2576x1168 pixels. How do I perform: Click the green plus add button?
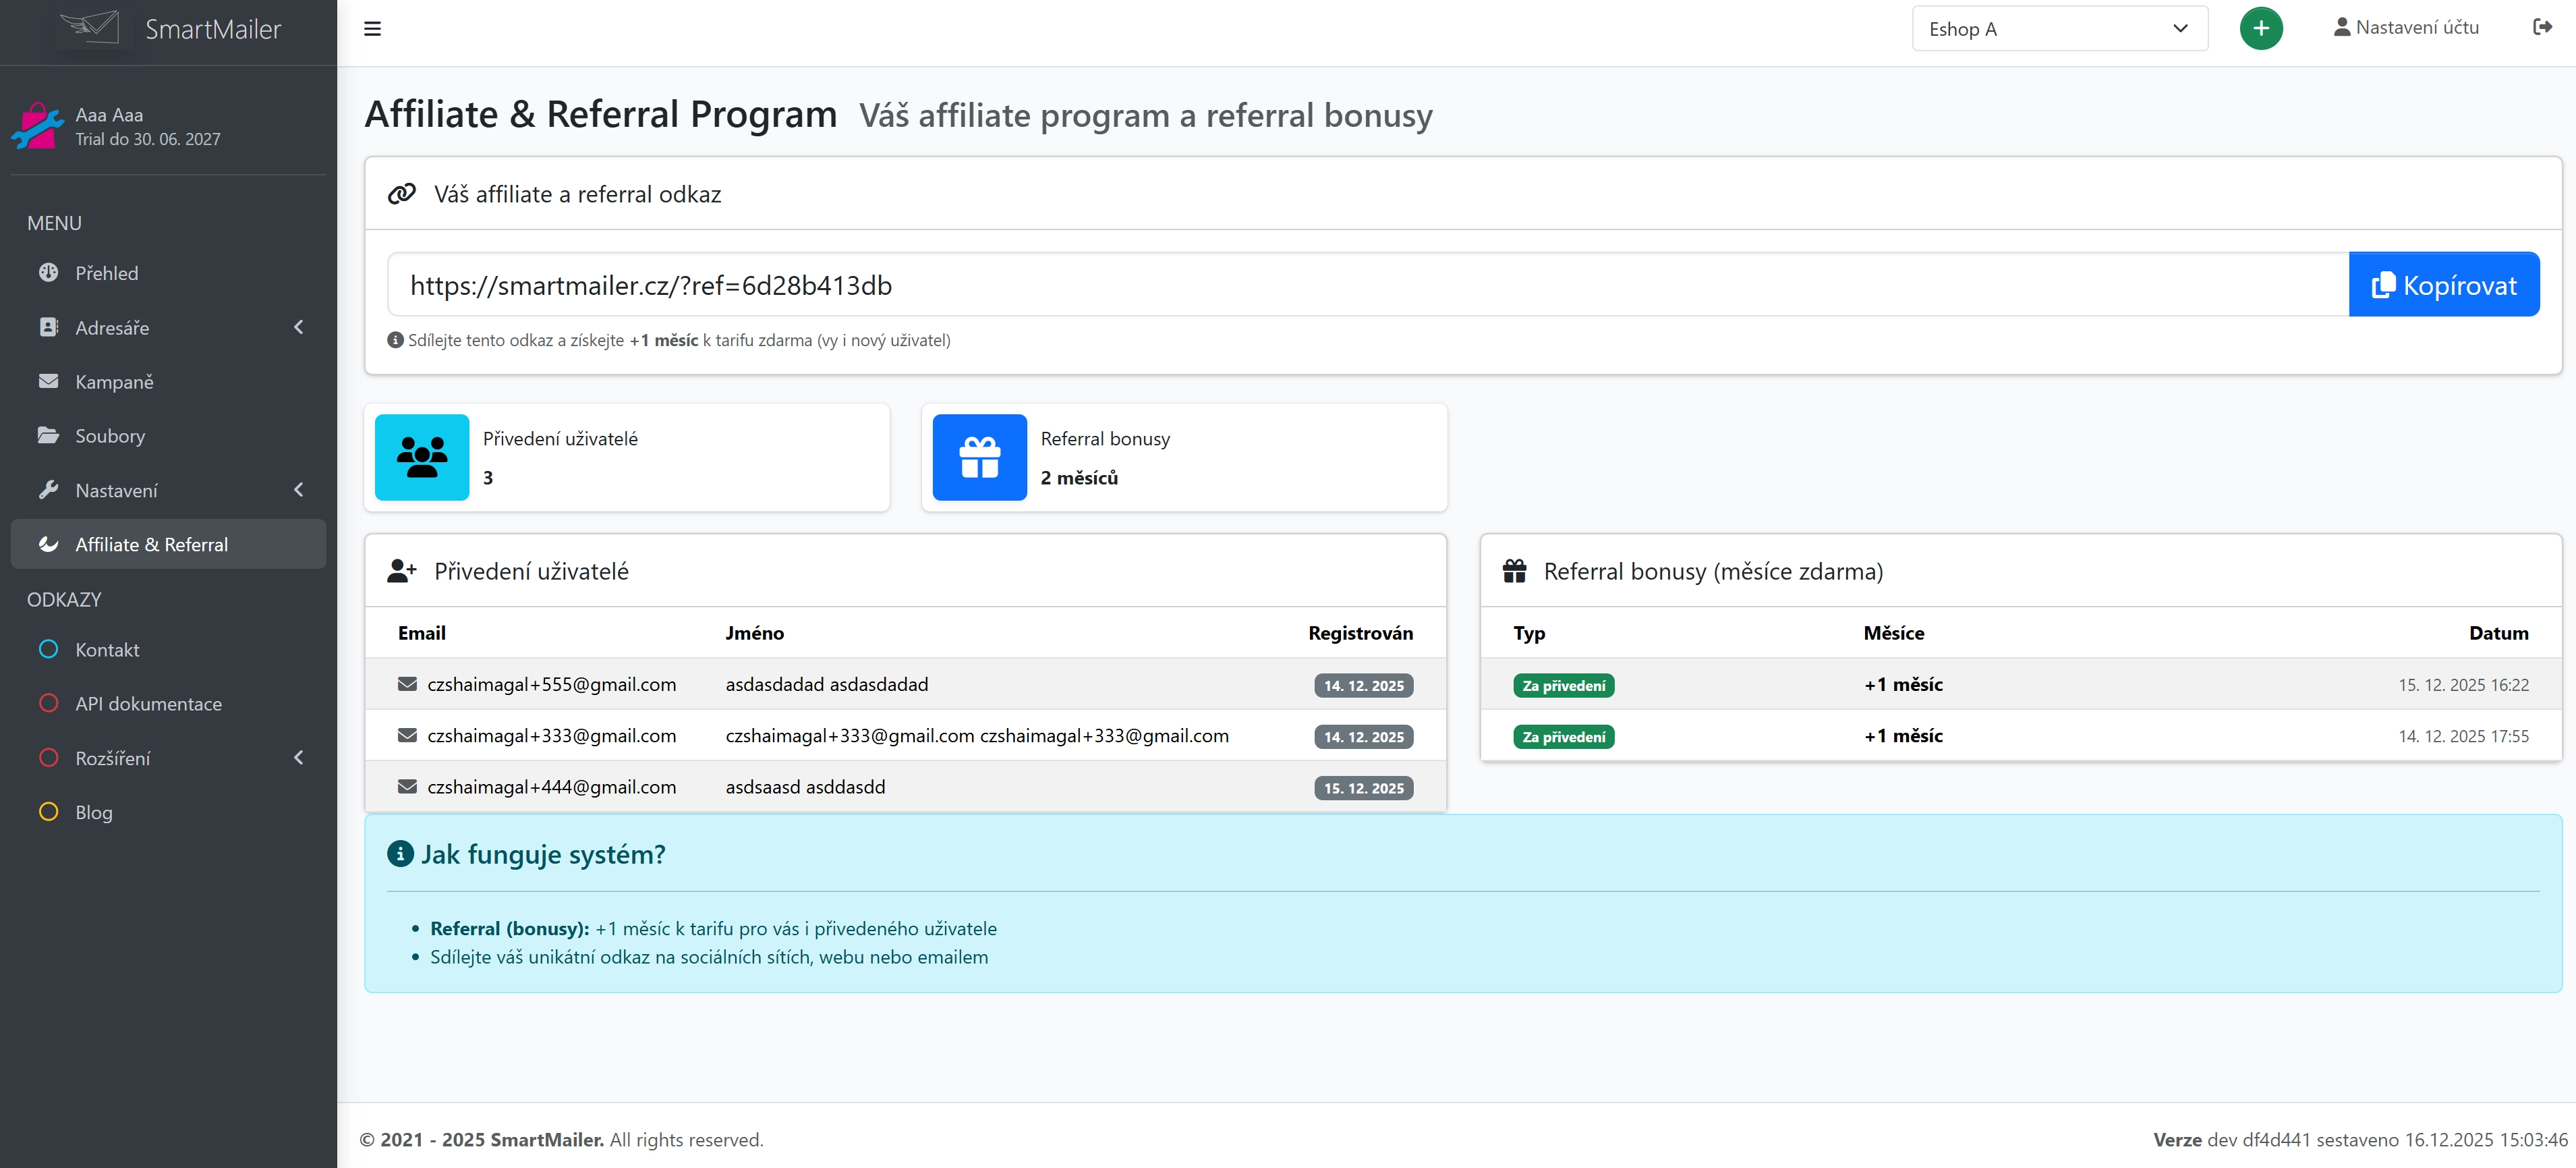(2260, 29)
